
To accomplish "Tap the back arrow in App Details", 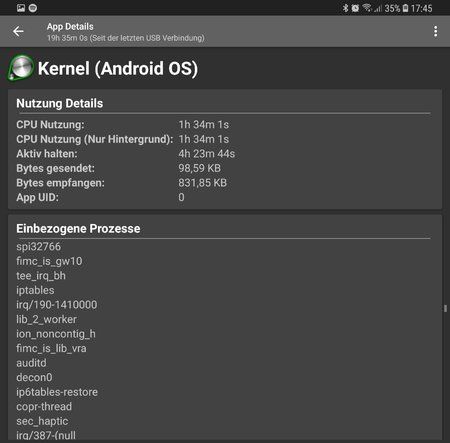I will click(18, 31).
